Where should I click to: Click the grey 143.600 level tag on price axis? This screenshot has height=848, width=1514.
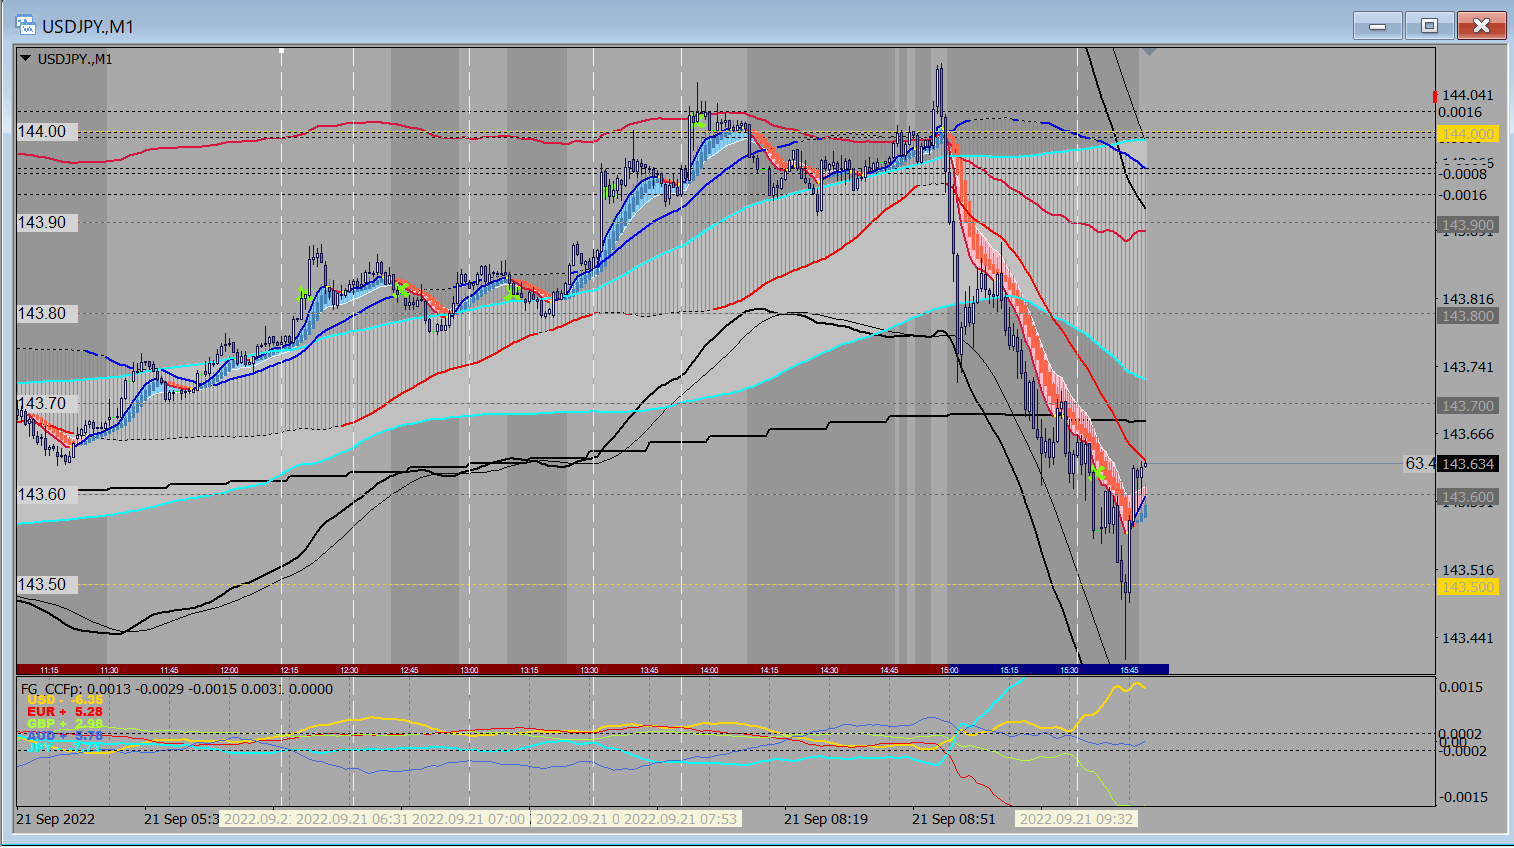tap(1468, 497)
